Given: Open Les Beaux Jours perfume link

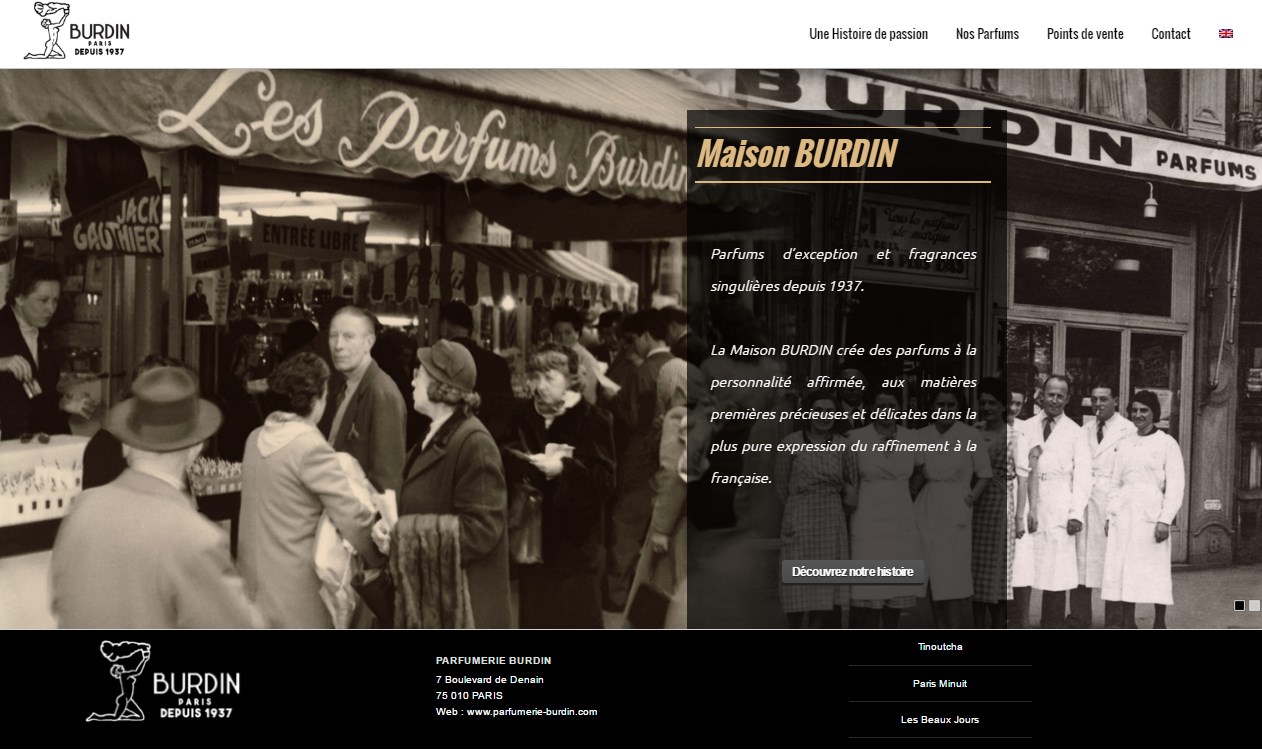Looking at the screenshot, I should tap(940, 720).
